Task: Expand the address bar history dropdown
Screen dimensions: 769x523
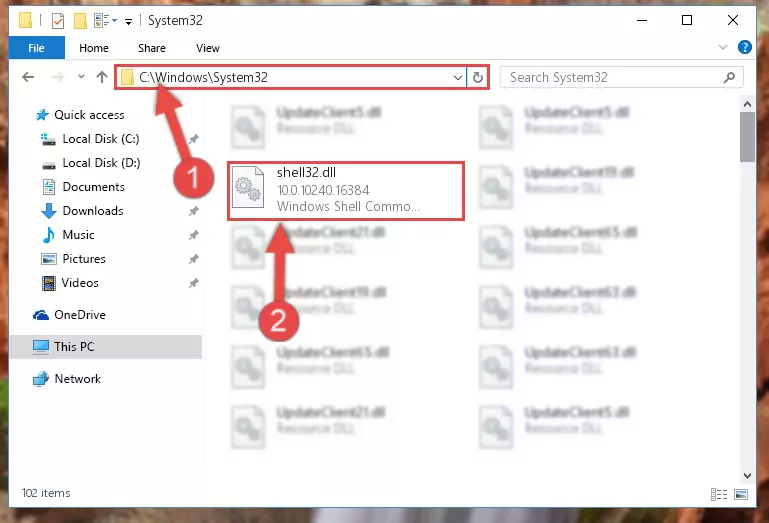Action: point(458,78)
